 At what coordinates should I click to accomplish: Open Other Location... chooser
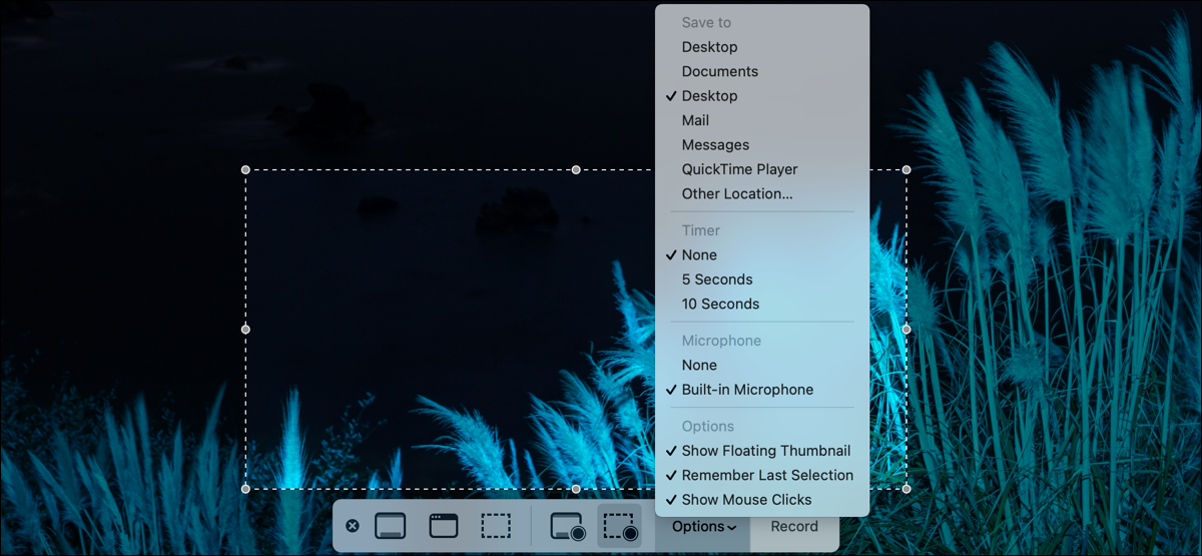[737, 194]
